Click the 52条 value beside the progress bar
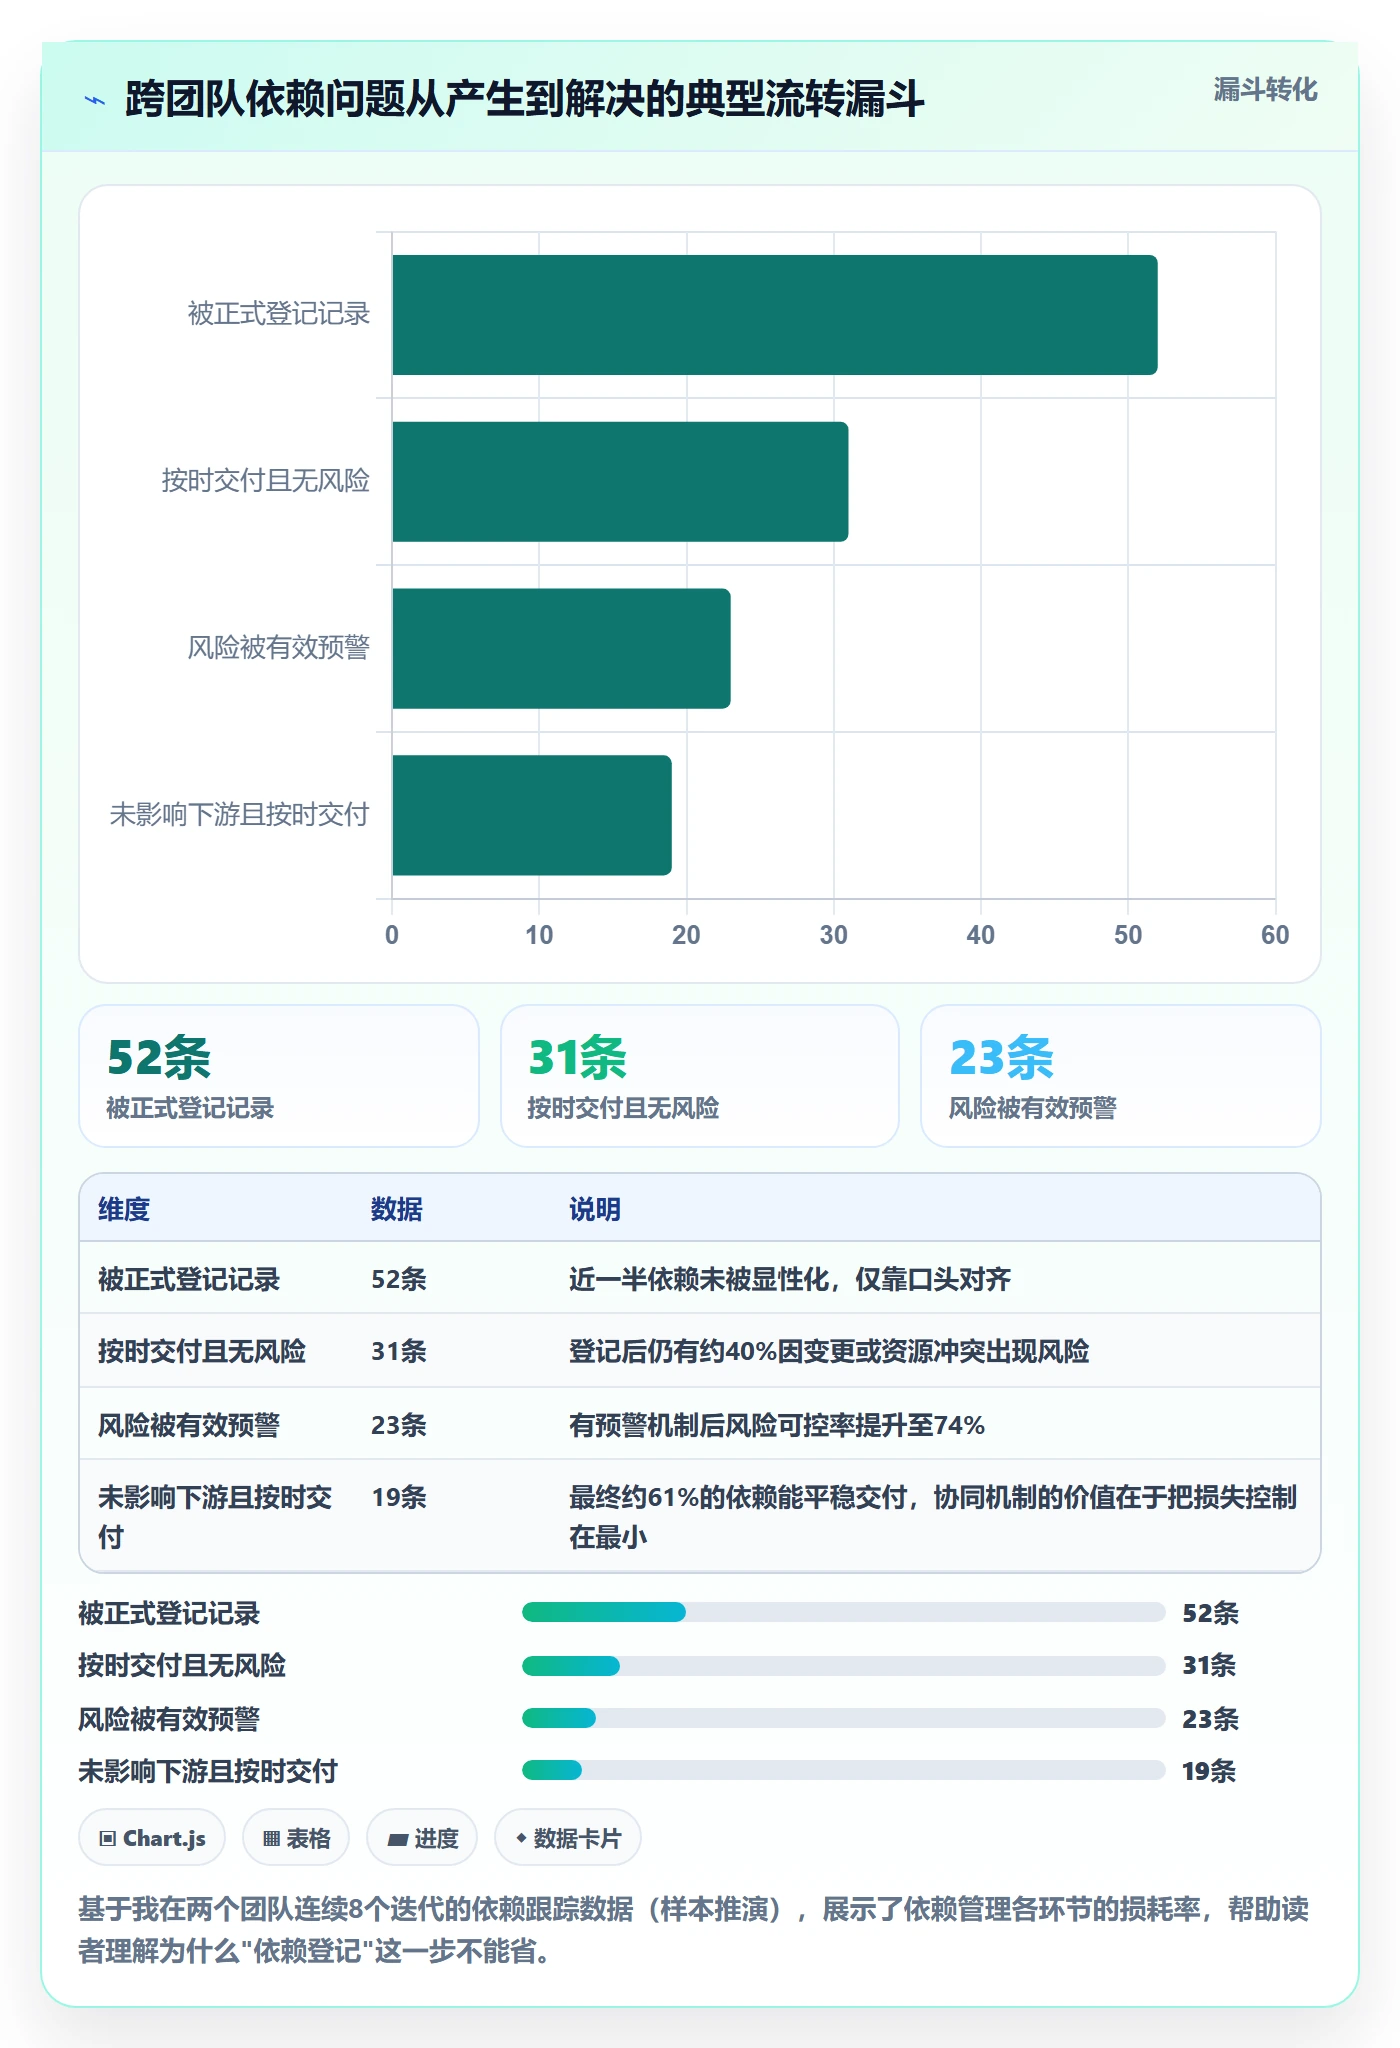The height and width of the screenshot is (2048, 1400). click(x=1210, y=1613)
